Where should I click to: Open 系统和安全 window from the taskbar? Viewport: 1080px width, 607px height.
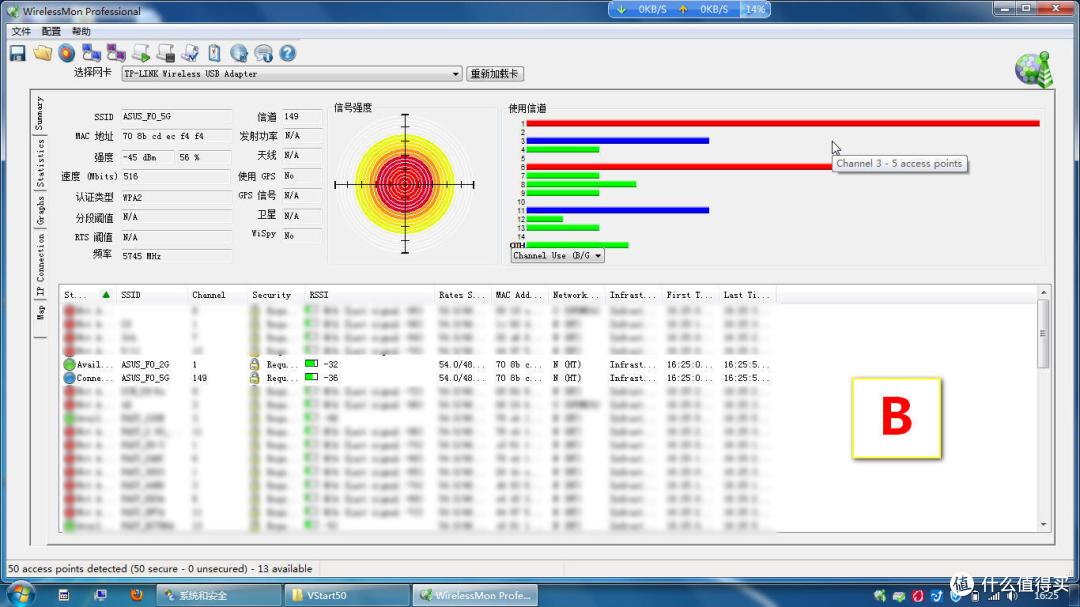[x=218, y=595]
